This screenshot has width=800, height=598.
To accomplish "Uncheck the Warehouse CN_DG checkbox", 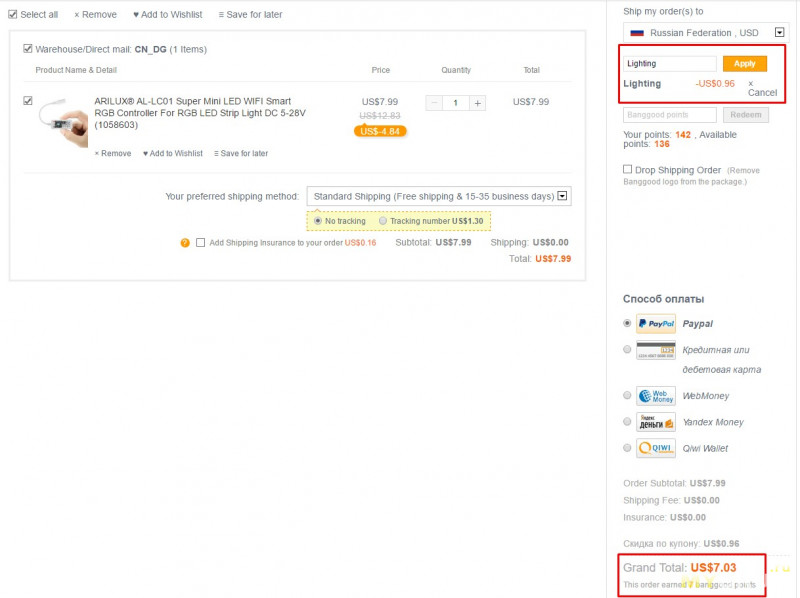I will [x=28, y=49].
